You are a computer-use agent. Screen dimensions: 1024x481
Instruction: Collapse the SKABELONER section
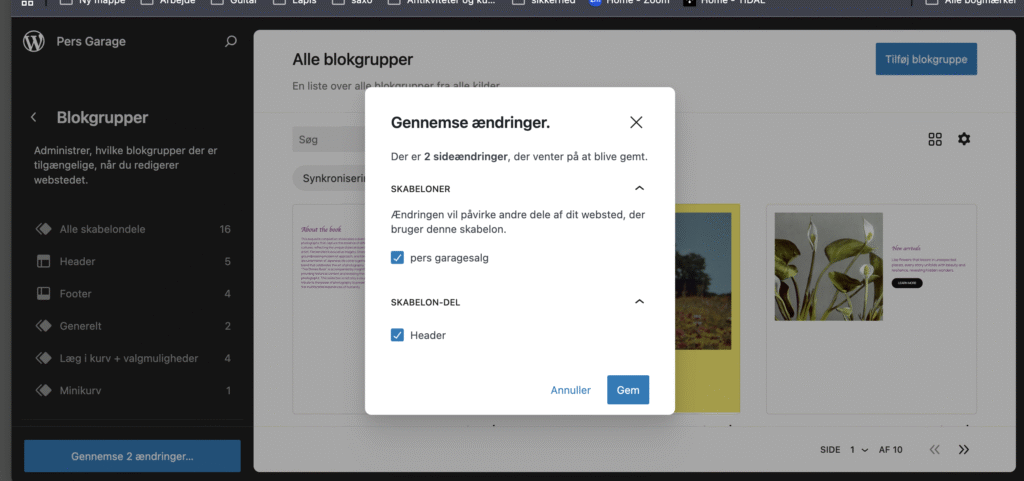[x=640, y=188]
